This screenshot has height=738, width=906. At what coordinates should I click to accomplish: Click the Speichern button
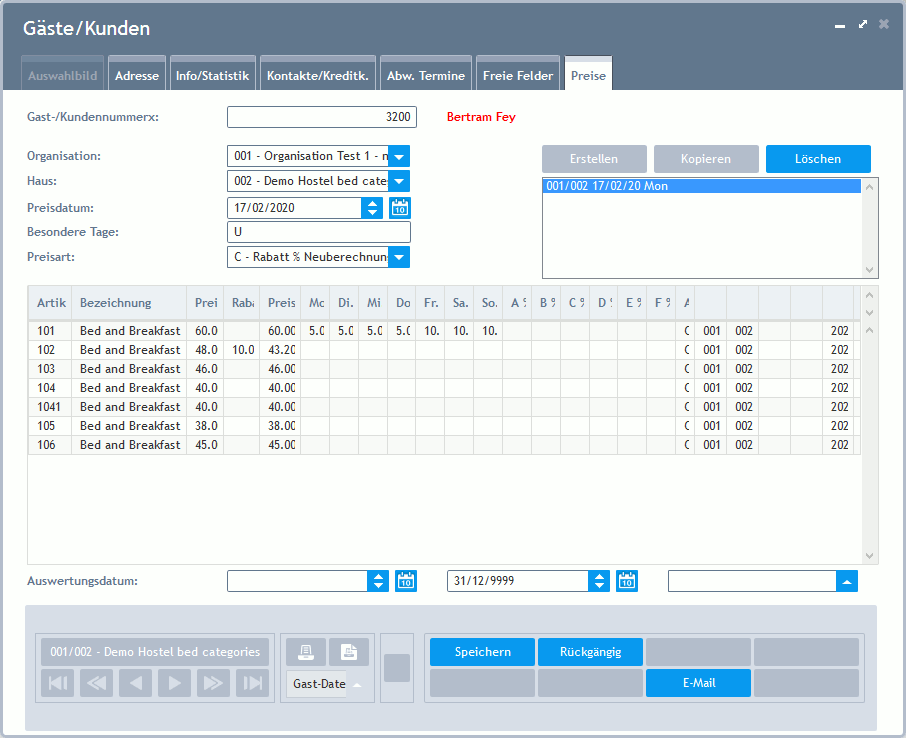482,652
